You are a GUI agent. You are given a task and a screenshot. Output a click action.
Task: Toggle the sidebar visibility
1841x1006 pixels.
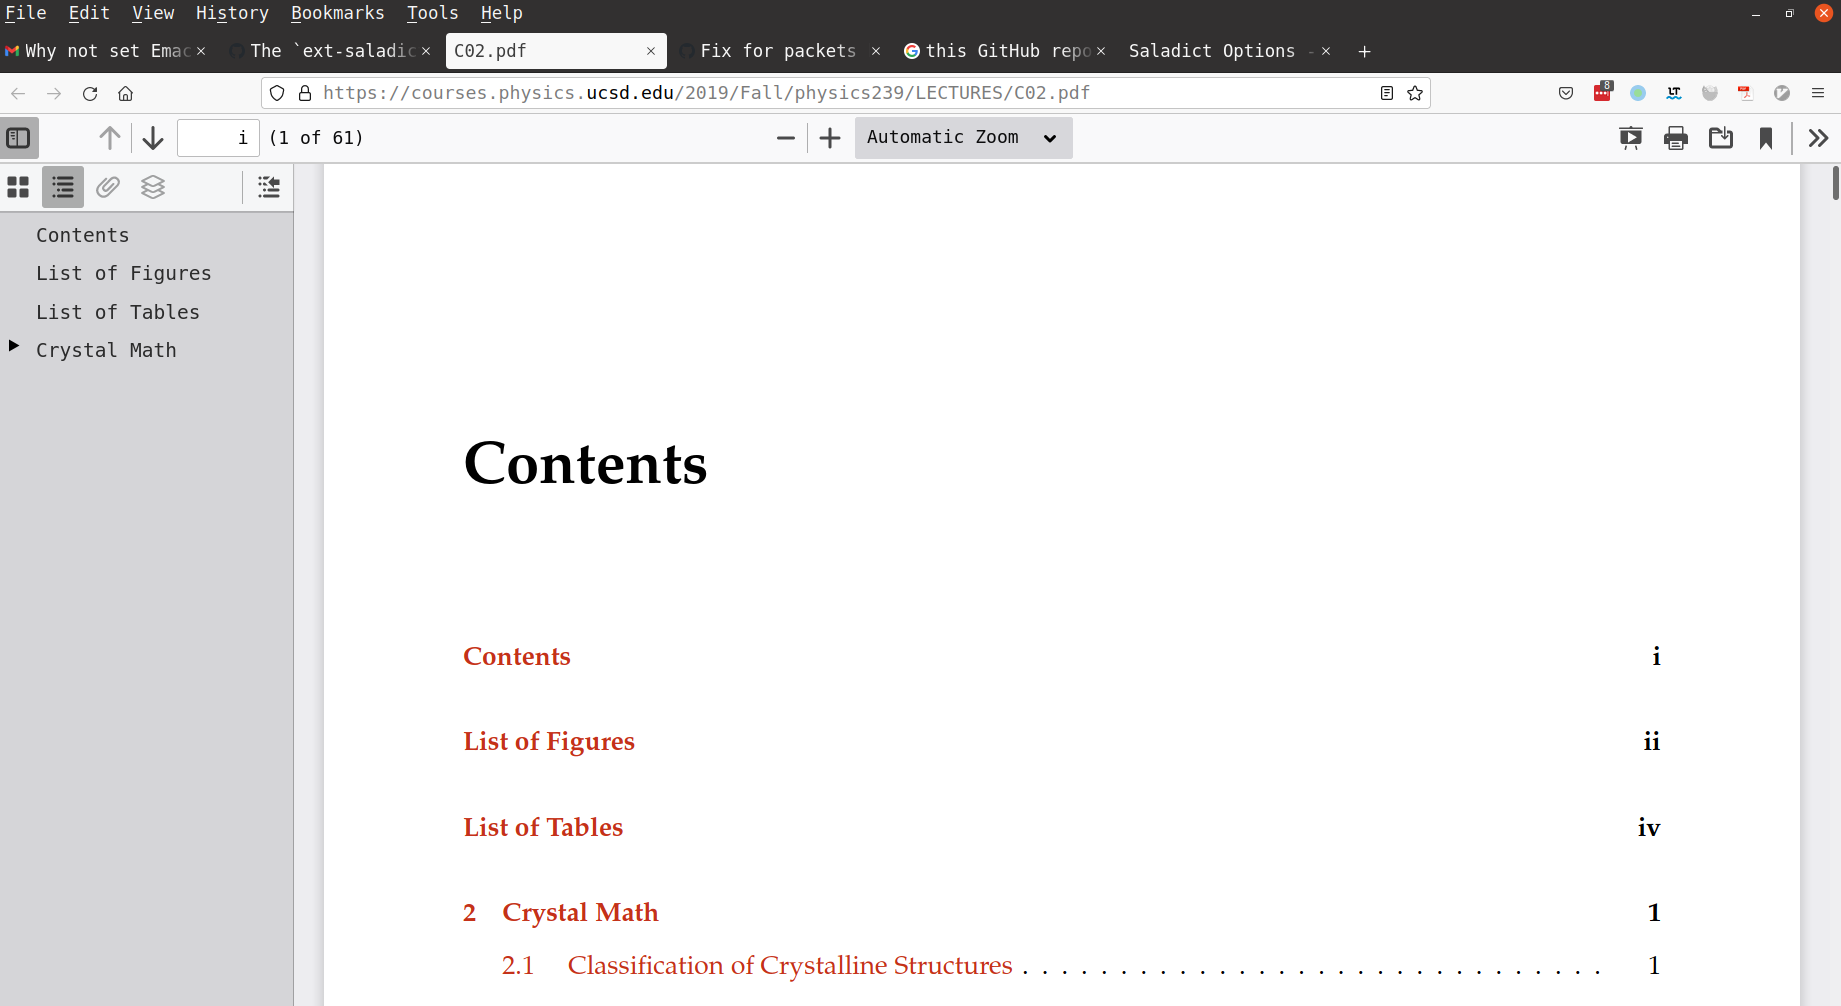tap(19, 138)
